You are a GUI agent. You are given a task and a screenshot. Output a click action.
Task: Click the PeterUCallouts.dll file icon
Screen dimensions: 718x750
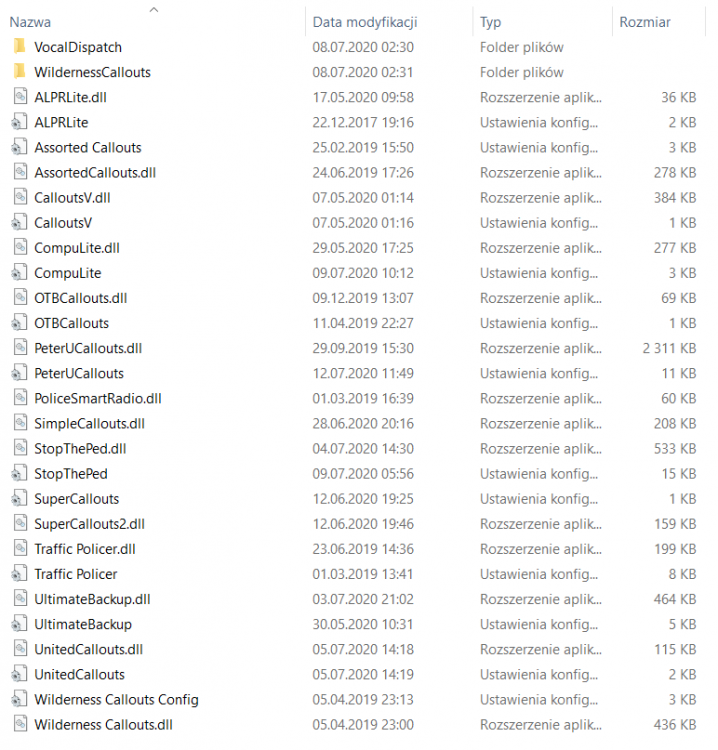pyautogui.click(x=20, y=348)
